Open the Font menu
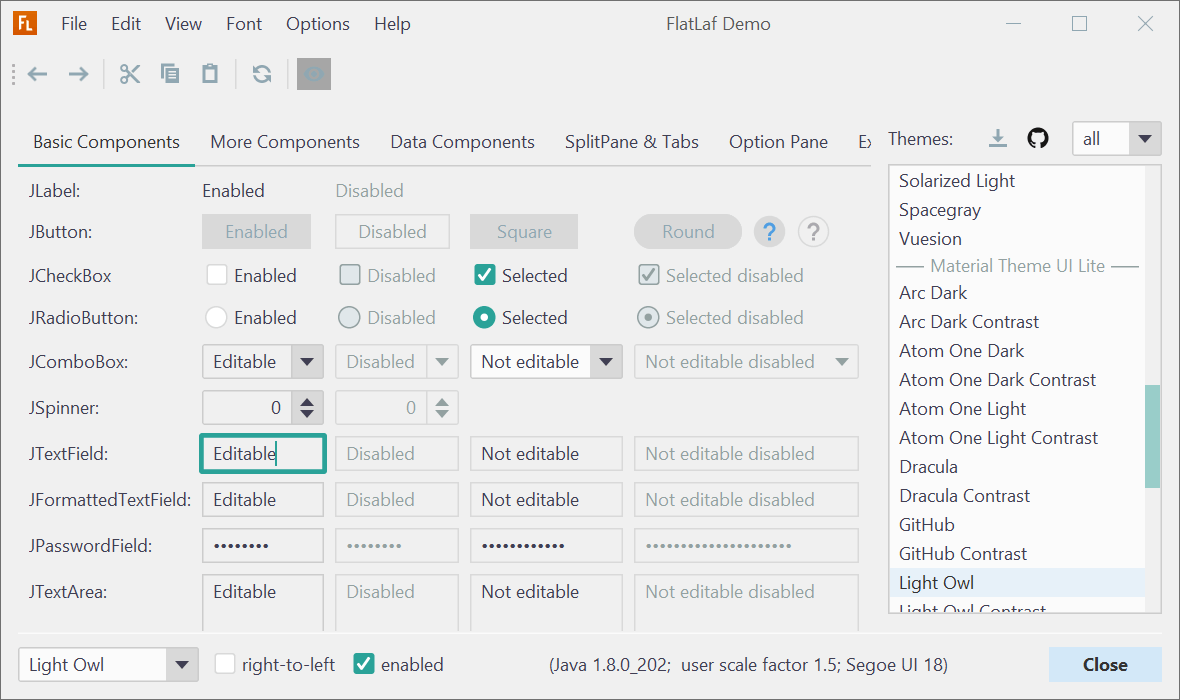Viewport: 1180px width, 700px height. (244, 24)
